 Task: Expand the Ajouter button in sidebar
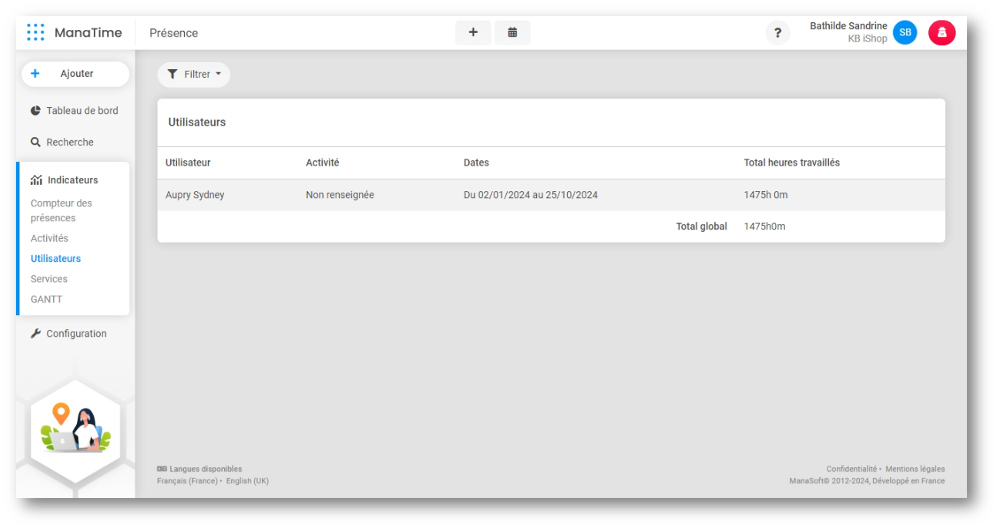(x=75, y=74)
